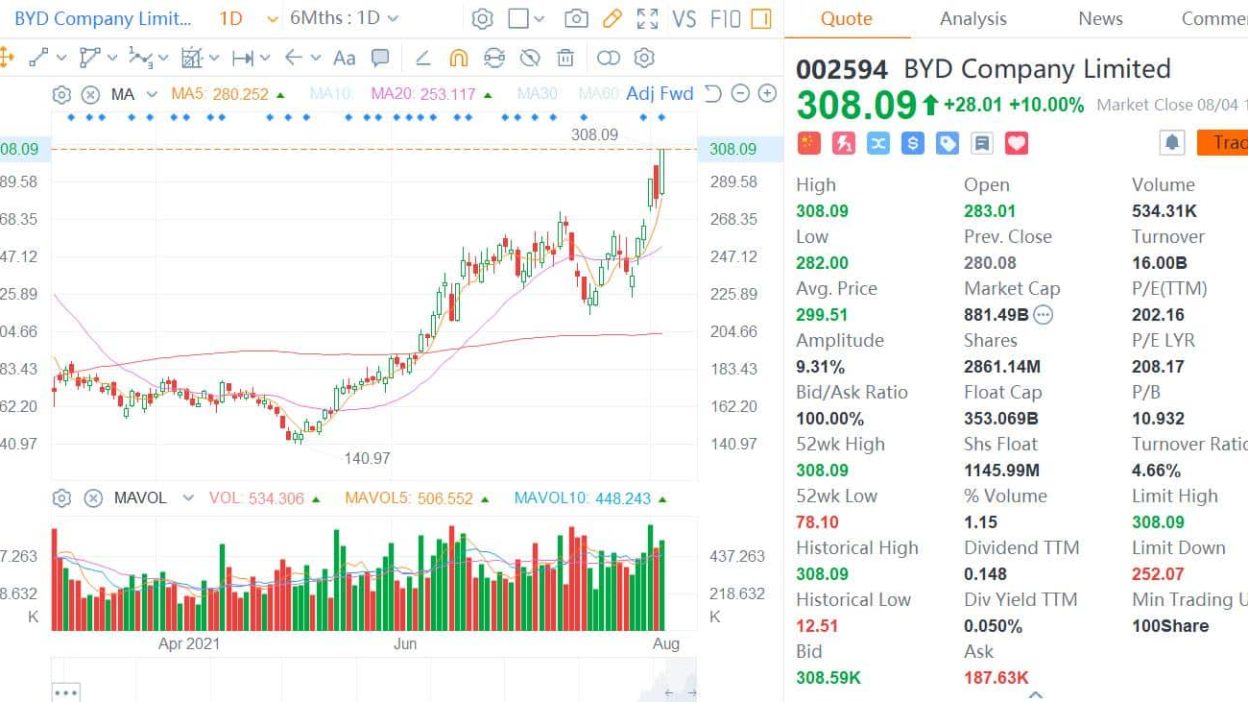The height and width of the screenshot is (702, 1248).
Task: Remove the MAVOL indicator
Action: pos(92,498)
